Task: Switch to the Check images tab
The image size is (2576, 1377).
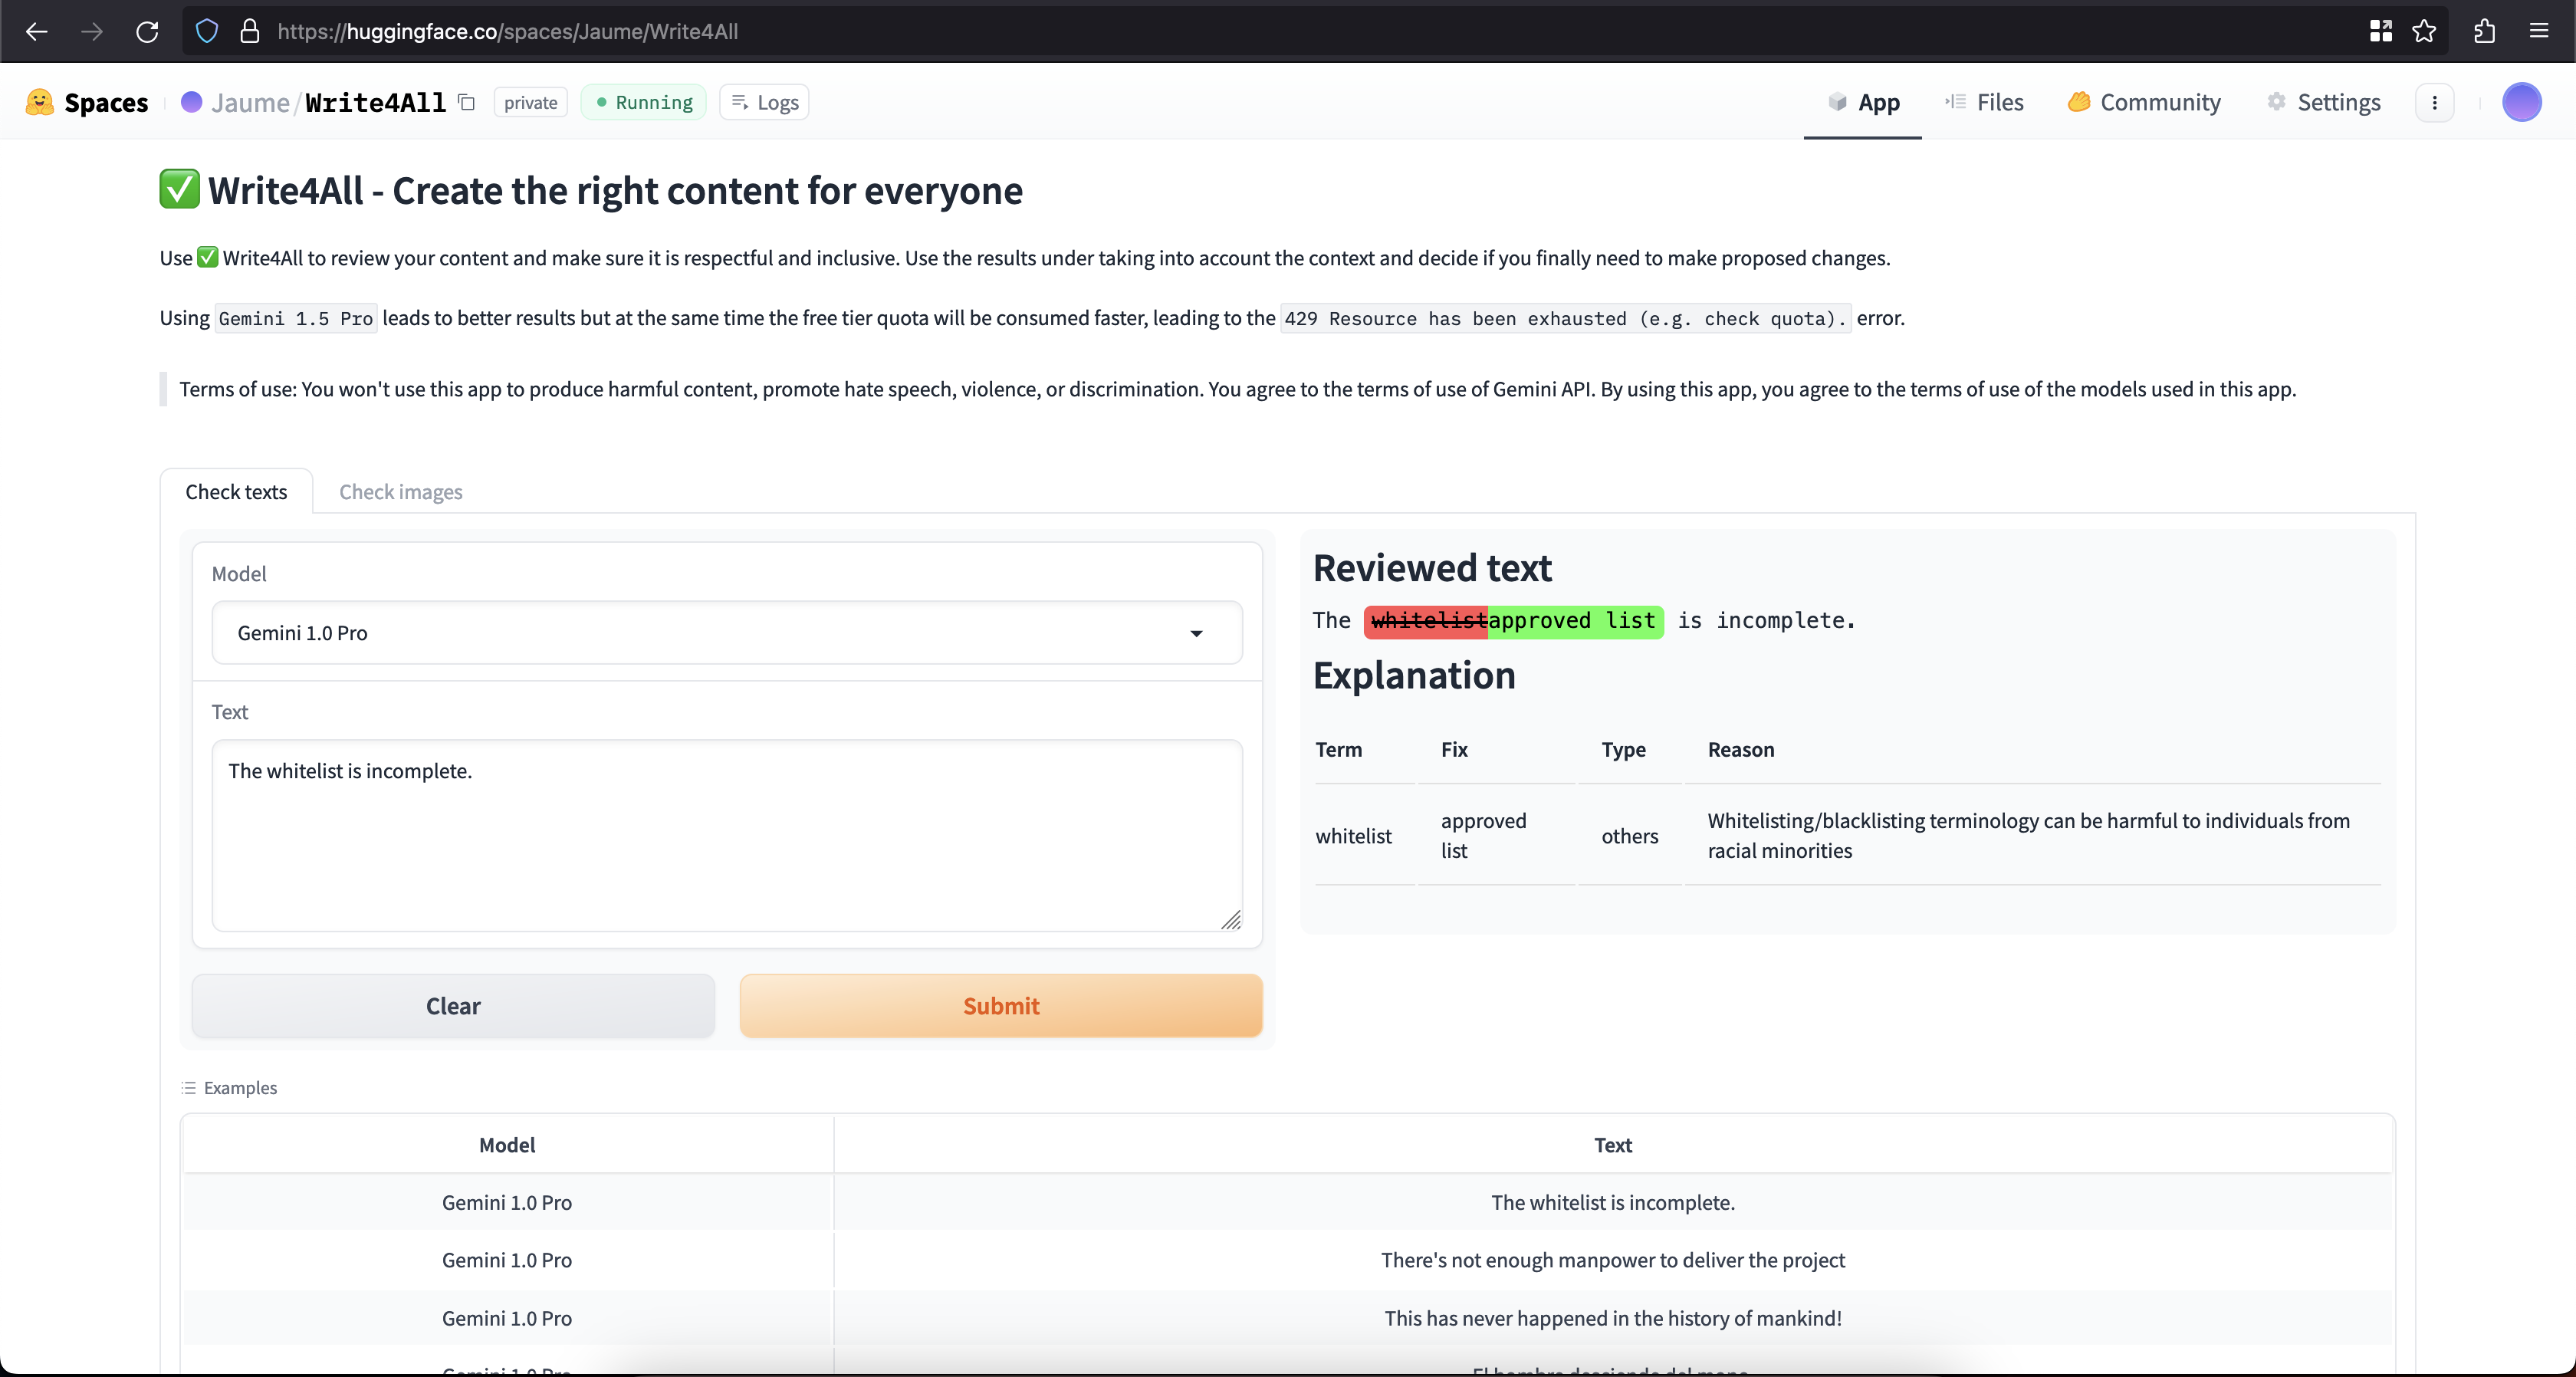Action: (400, 491)
